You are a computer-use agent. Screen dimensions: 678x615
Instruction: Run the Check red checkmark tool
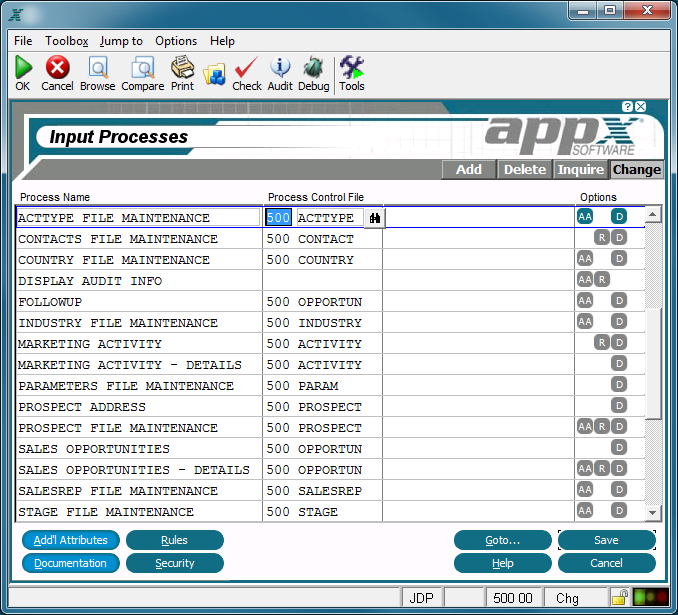tap(246, 67)
